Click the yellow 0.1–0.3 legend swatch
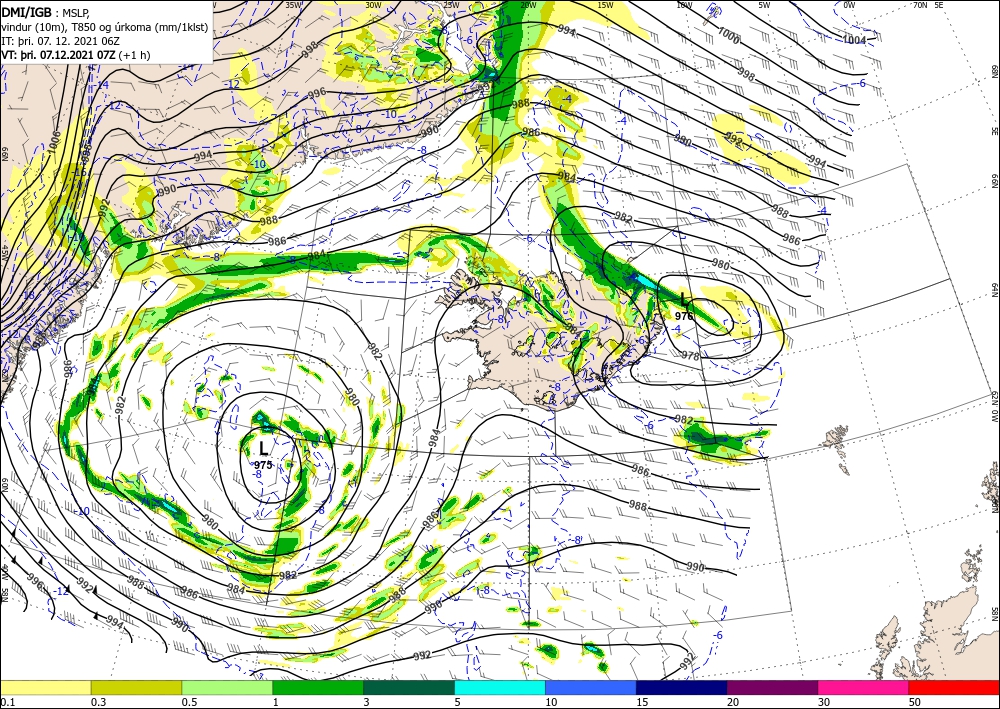This screenshot has height=709, width=1000. pyautogui.click(x=46, y=687)
